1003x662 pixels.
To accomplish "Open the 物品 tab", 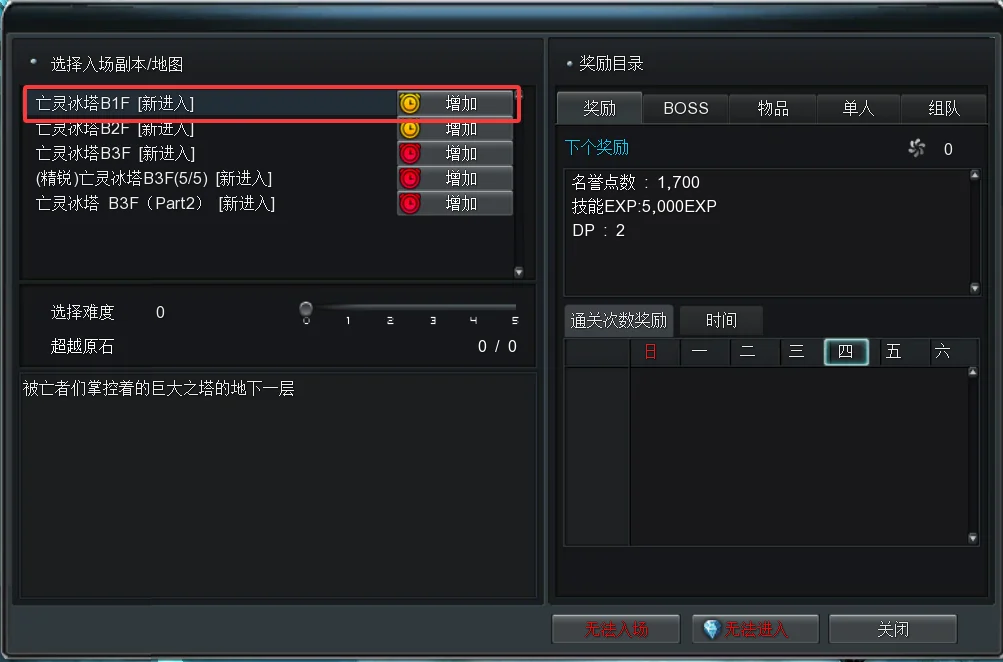I will pyautogui.click(x=773, y=108).
